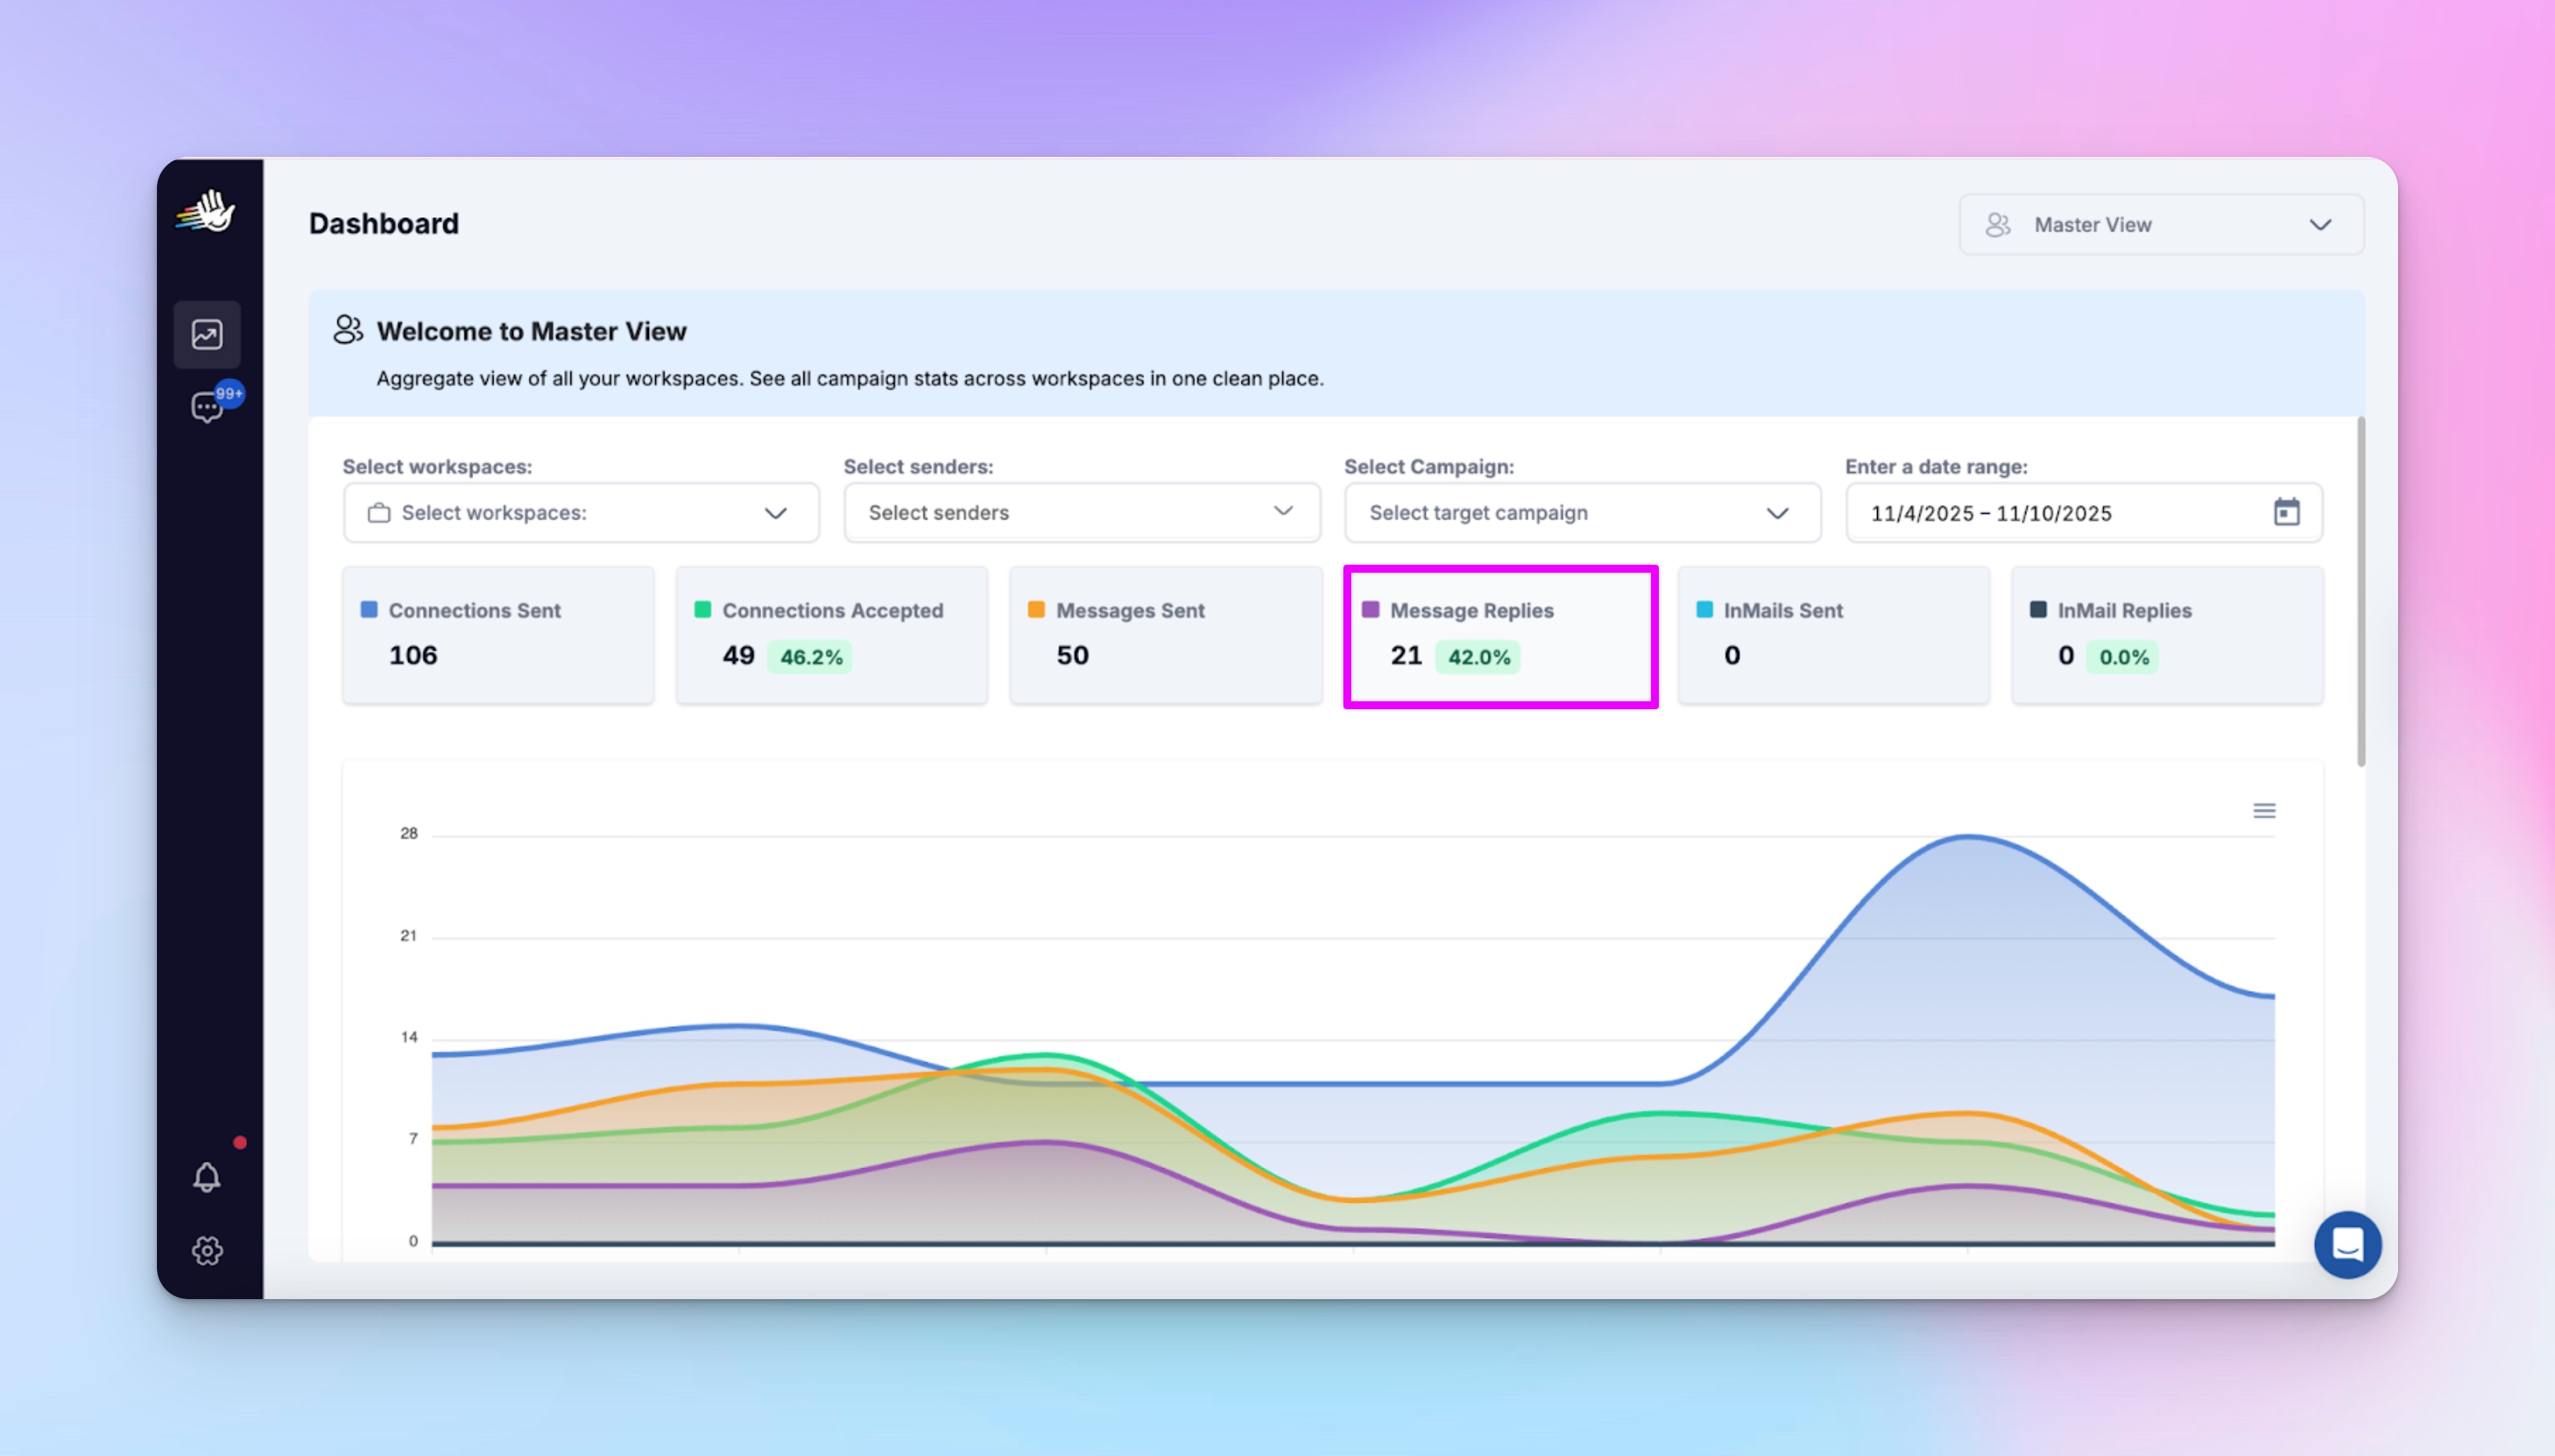Open the inbox messages icon with 99+ badge
The width and height of the screenshot is (2555, 1456).
[207, 407]
